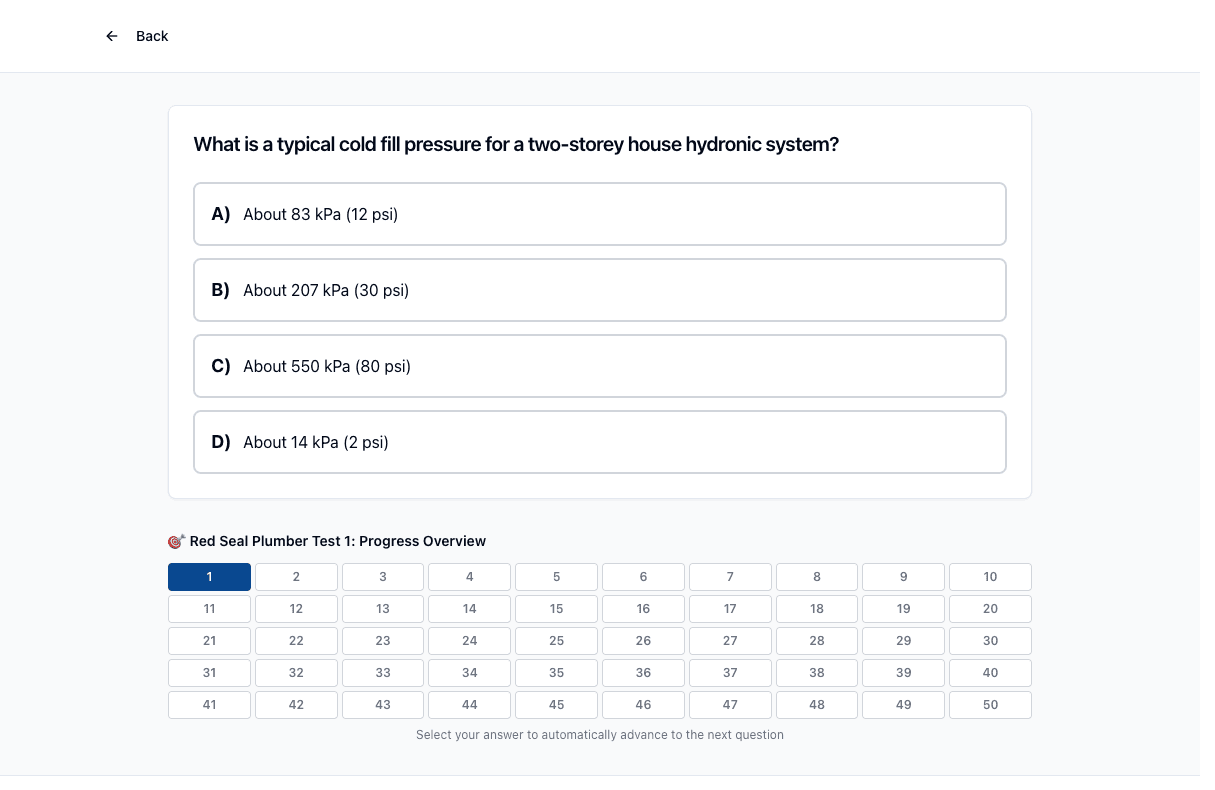Open question 50, the last question
This screenshot has height=790, width=1215.
coord(990,705)
